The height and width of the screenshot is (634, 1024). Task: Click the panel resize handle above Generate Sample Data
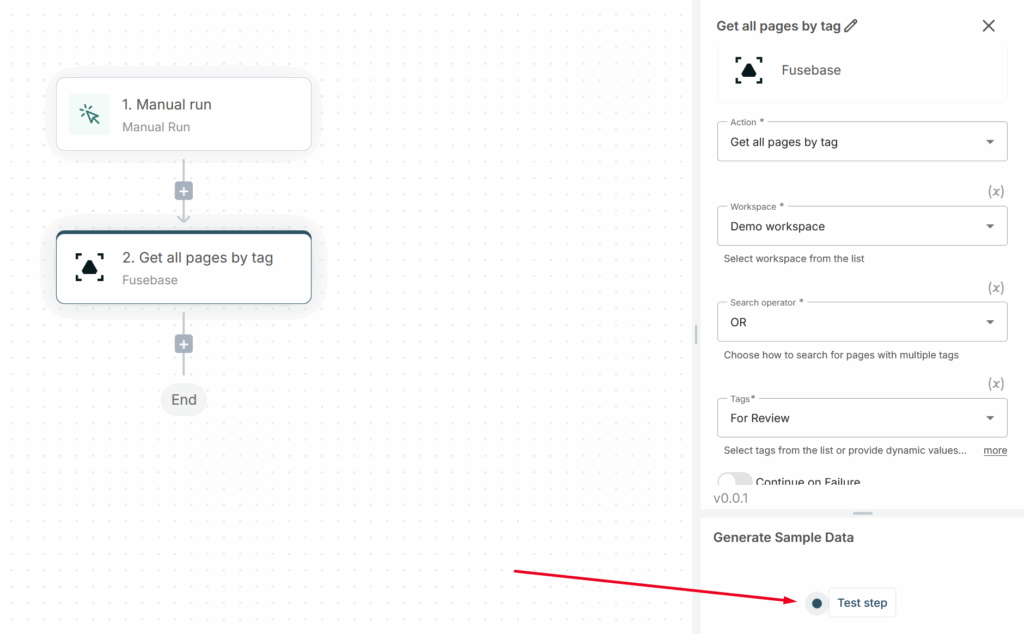pyautogui.click(x=862, y=513)
